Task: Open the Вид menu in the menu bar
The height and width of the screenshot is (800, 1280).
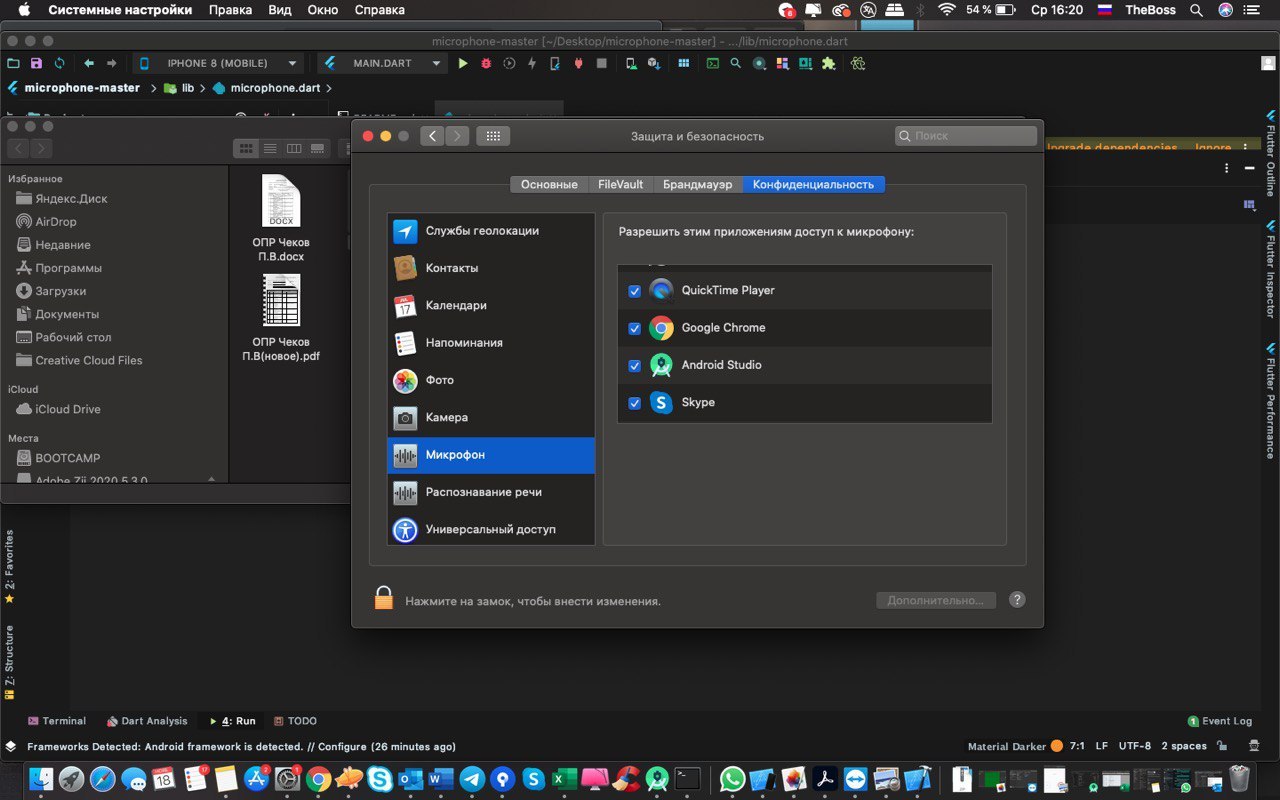Action: pos(280,10)
